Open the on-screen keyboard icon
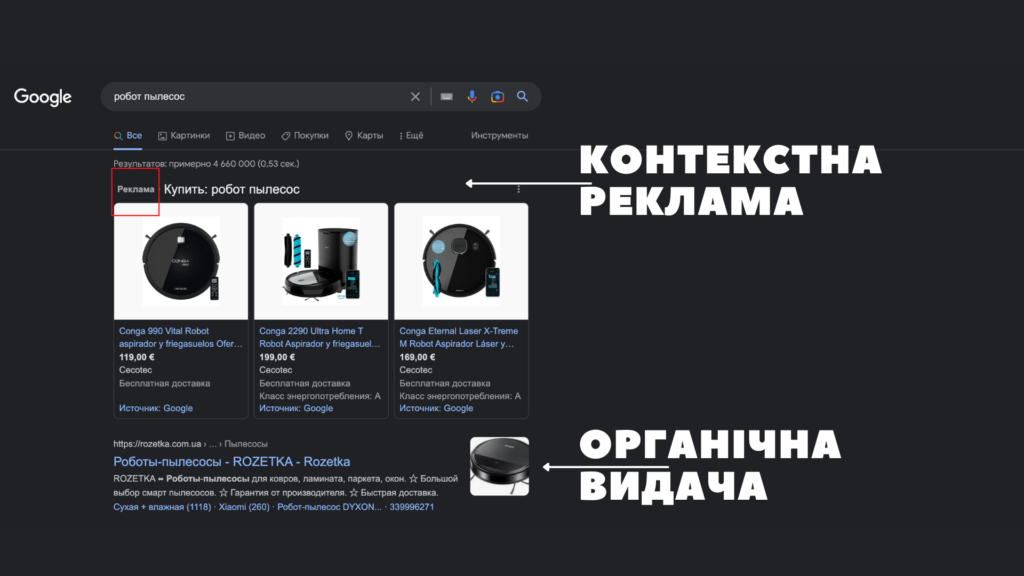 [x=447, y=97]
